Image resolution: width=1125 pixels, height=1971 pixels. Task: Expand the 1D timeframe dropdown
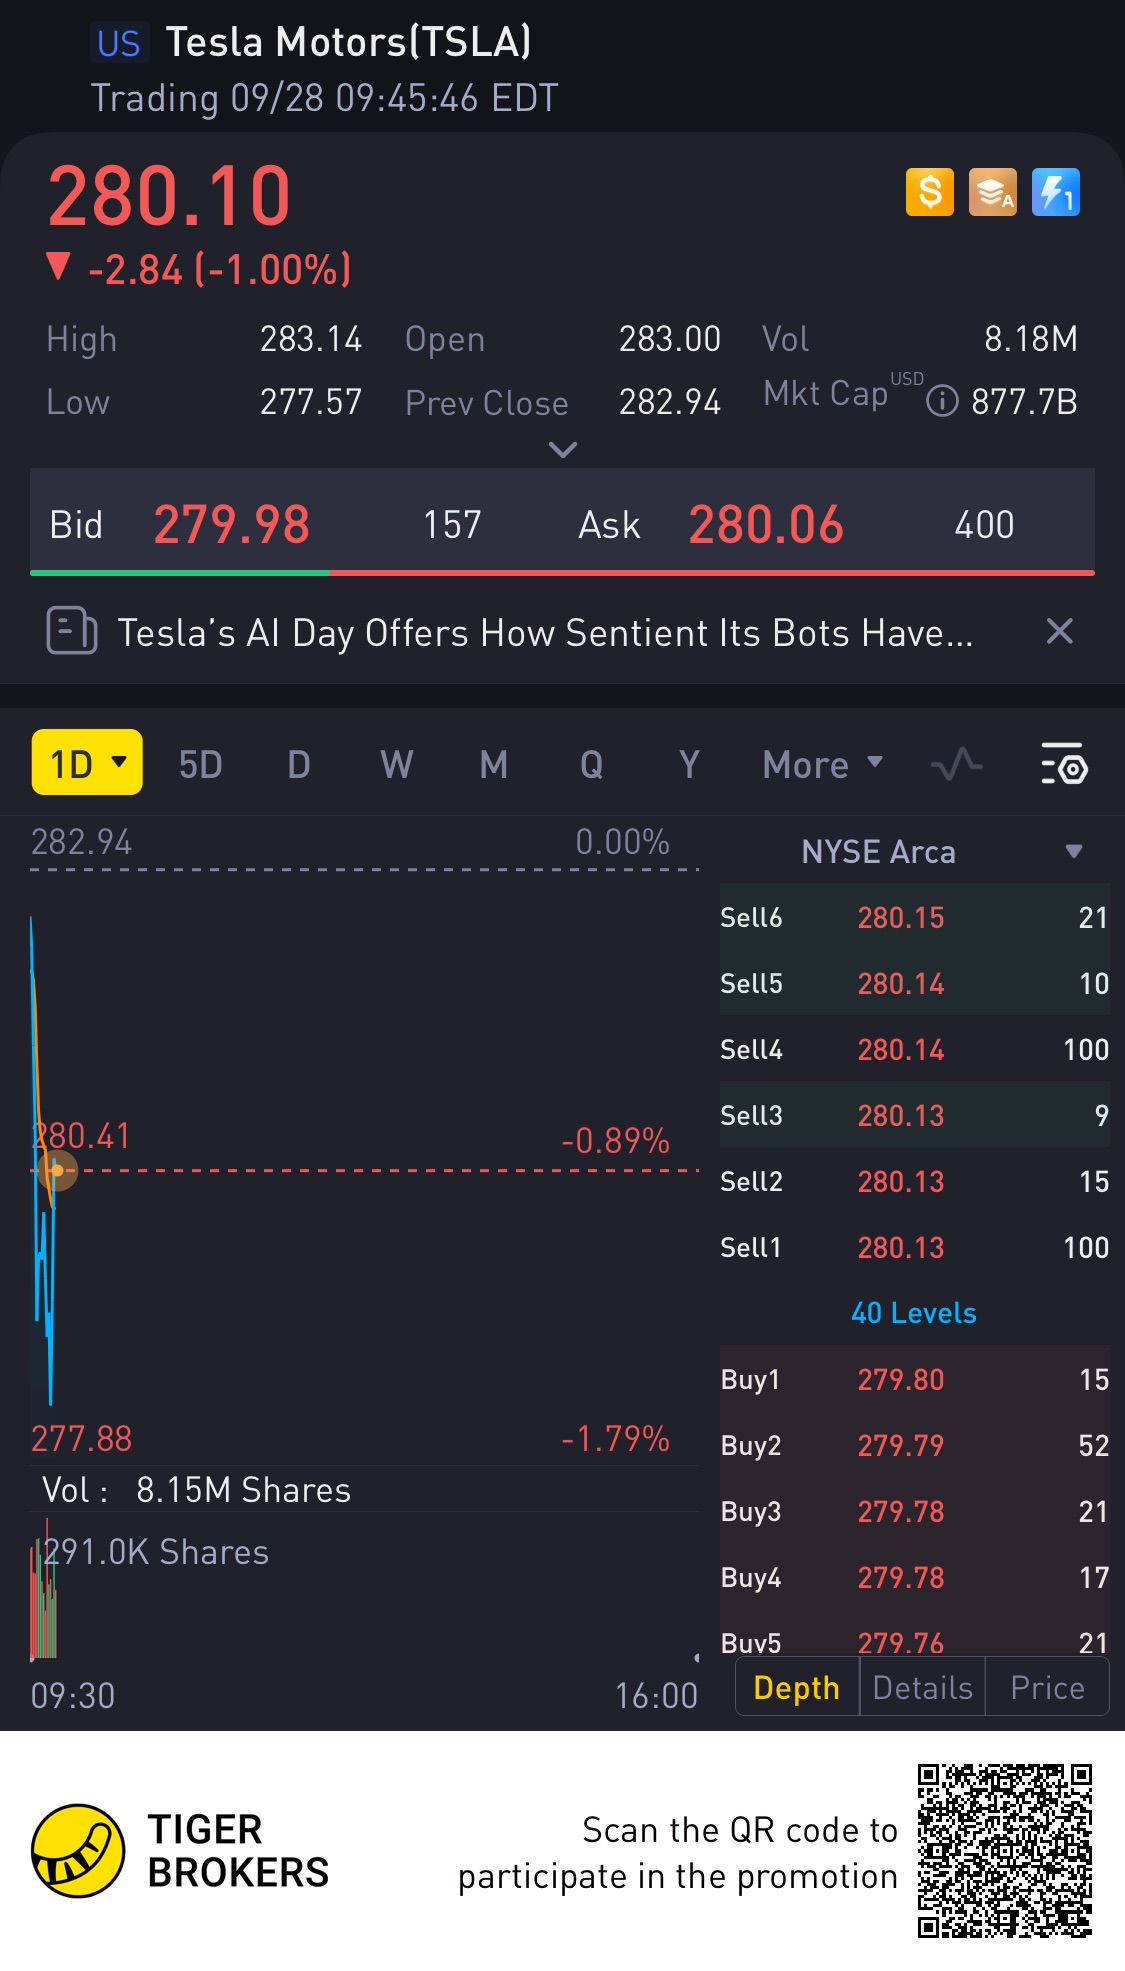point(87,763)
